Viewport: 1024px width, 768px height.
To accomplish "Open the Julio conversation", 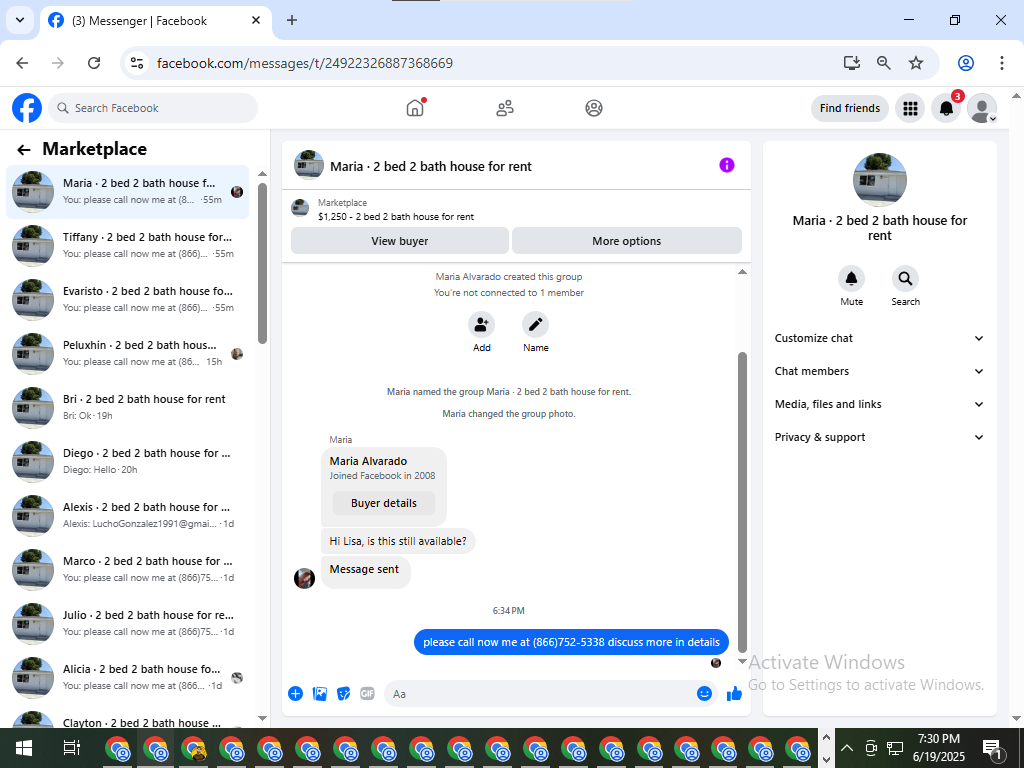I will (x=128, y=624).
